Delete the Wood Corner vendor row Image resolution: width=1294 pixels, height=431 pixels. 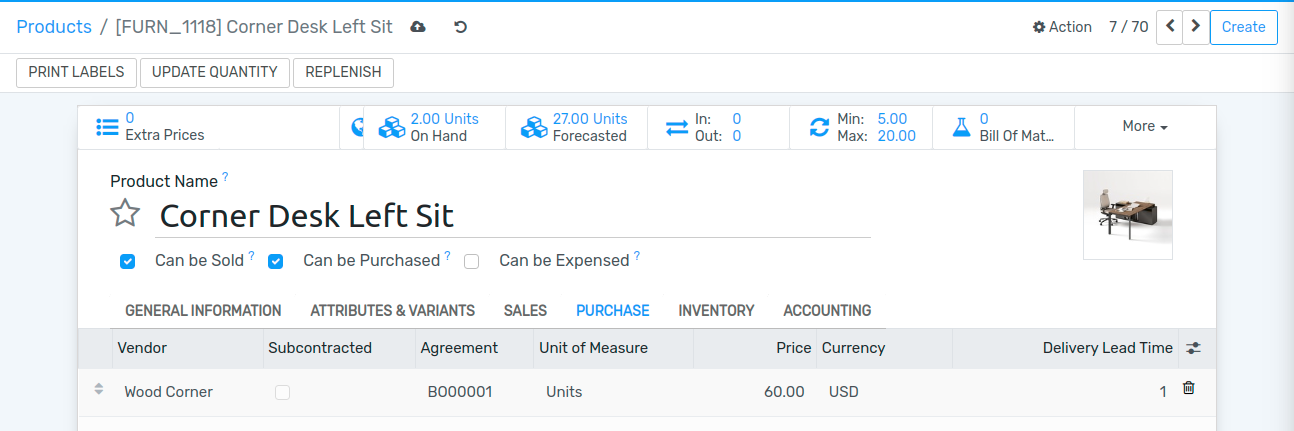click(1188, 388)
